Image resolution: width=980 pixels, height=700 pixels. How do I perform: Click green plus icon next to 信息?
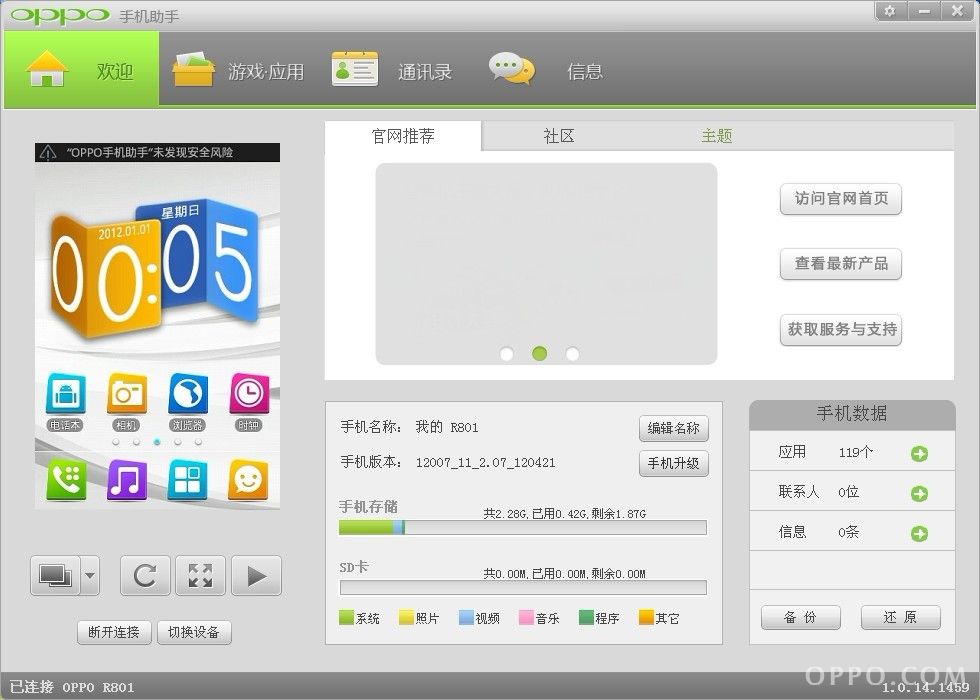[x=919, y=534]
